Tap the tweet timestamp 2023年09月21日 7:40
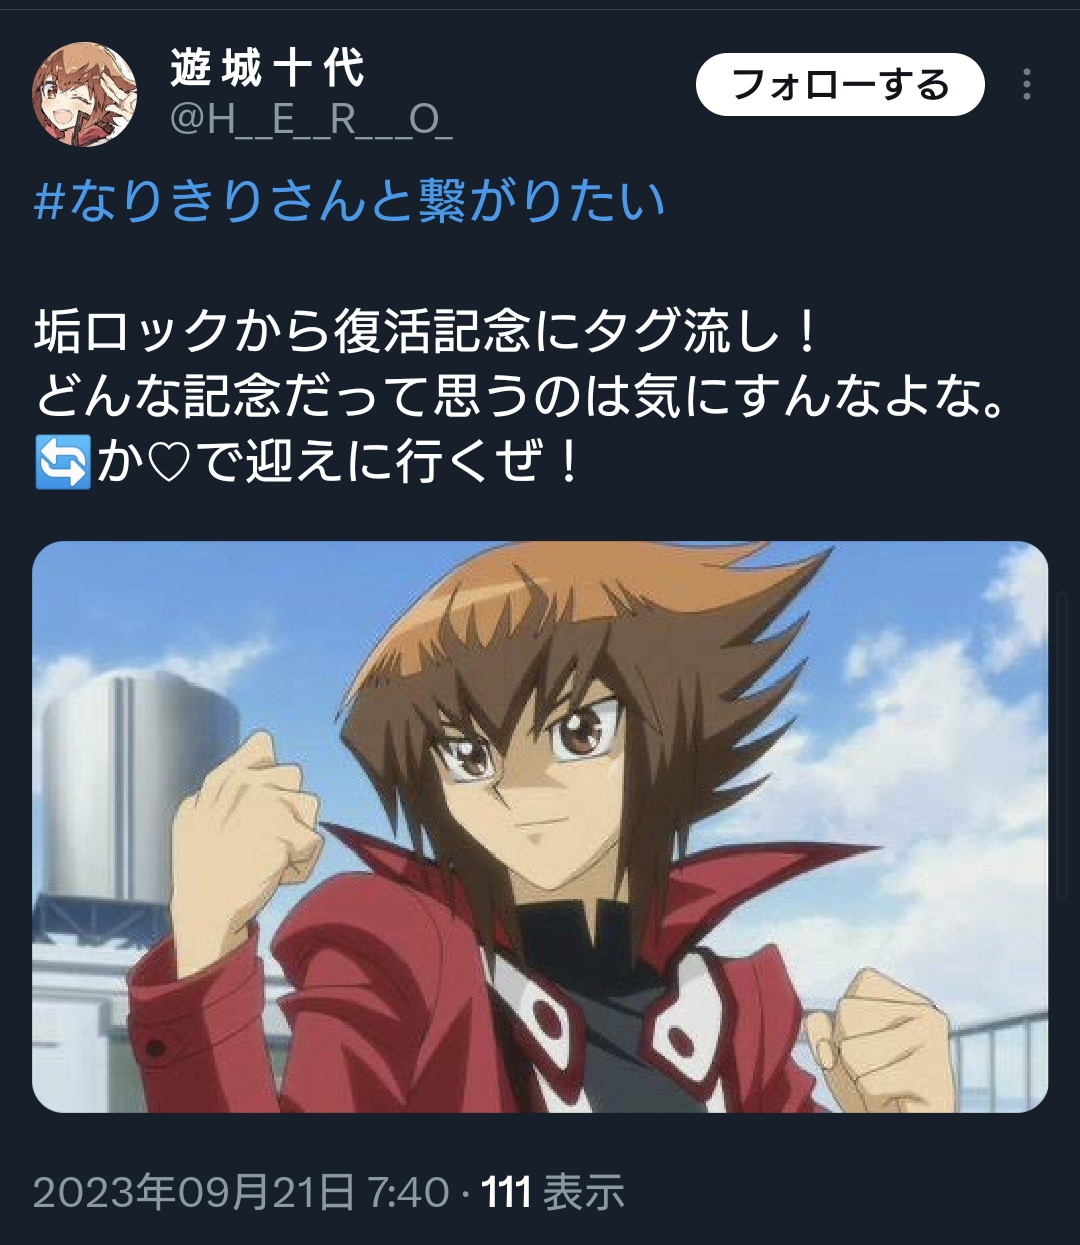 (241, 1193)
